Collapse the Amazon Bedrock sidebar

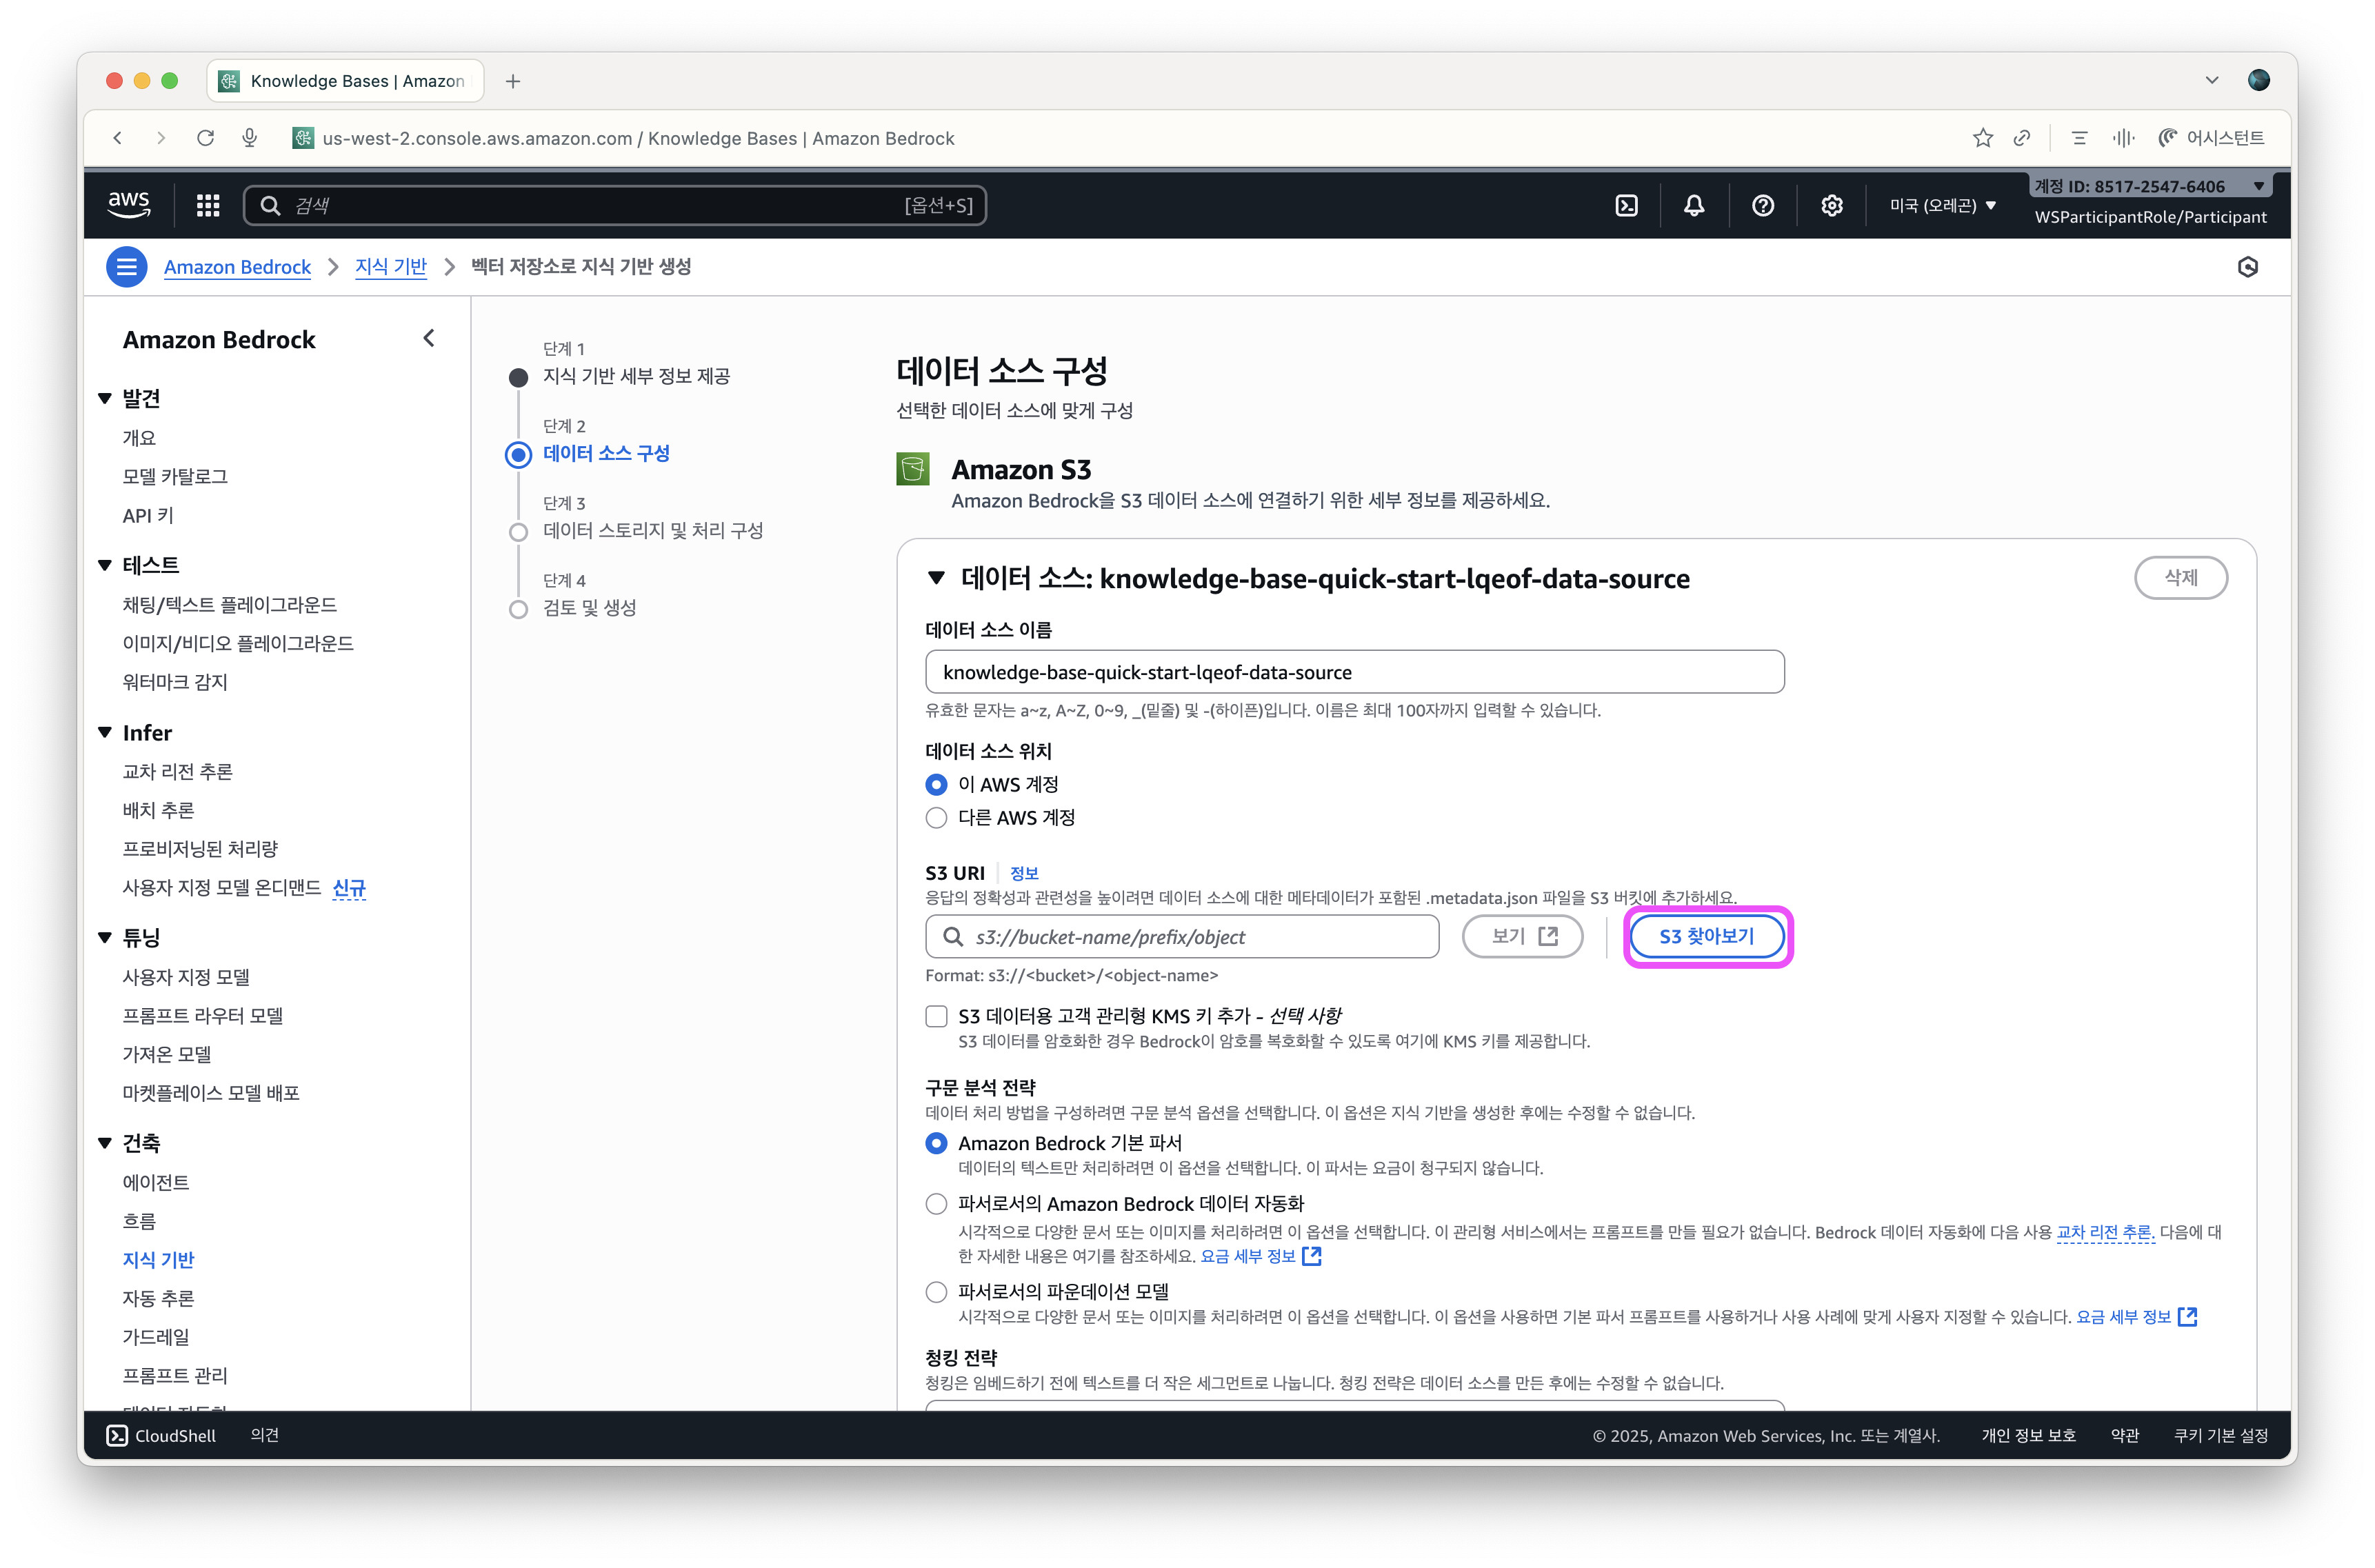coord(429,339)
